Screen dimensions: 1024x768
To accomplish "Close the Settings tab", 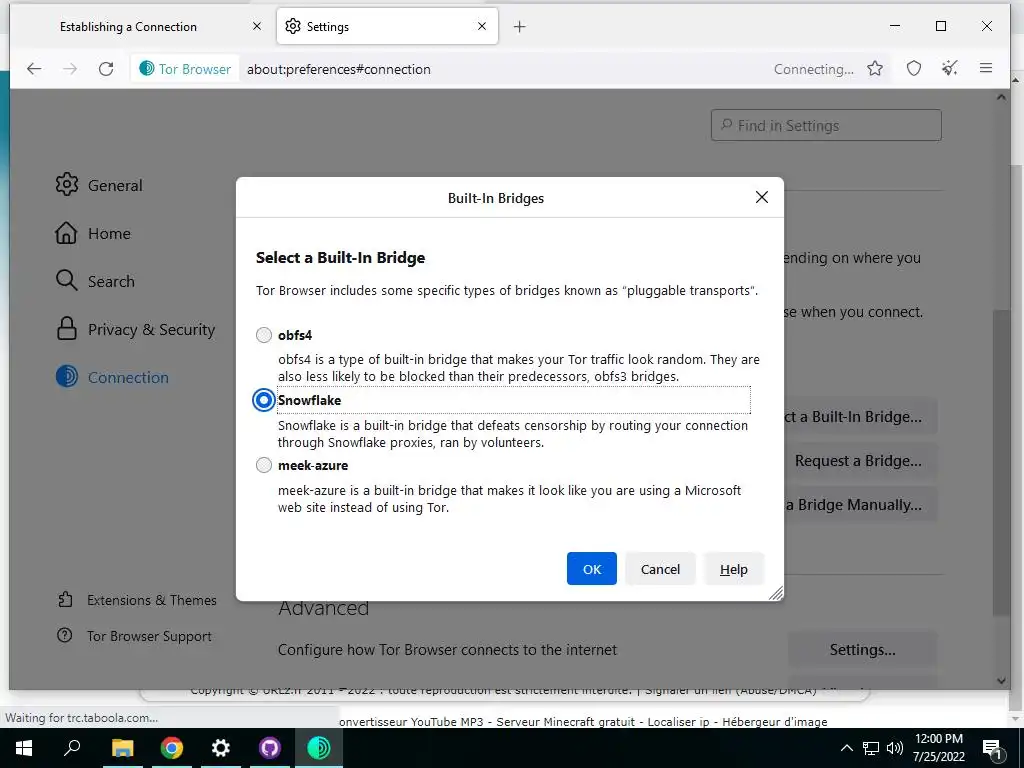I will click(x=482, y=26).
